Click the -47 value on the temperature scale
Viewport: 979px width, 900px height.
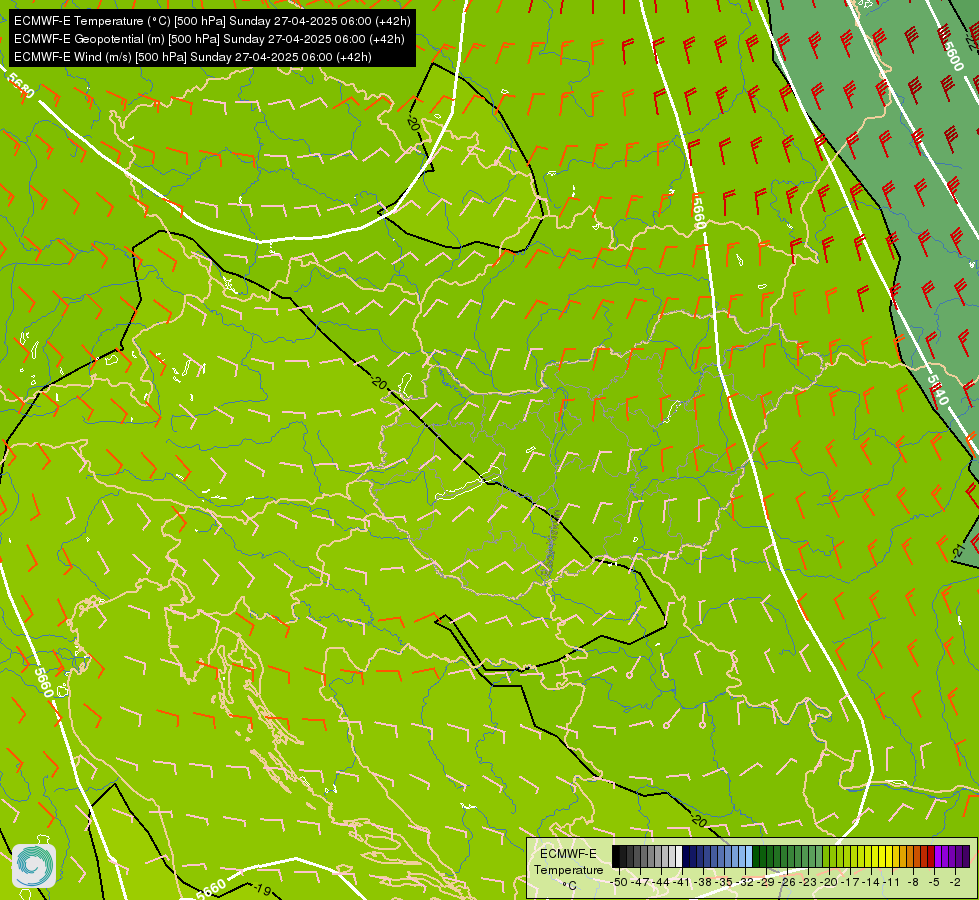pos(640,882)
